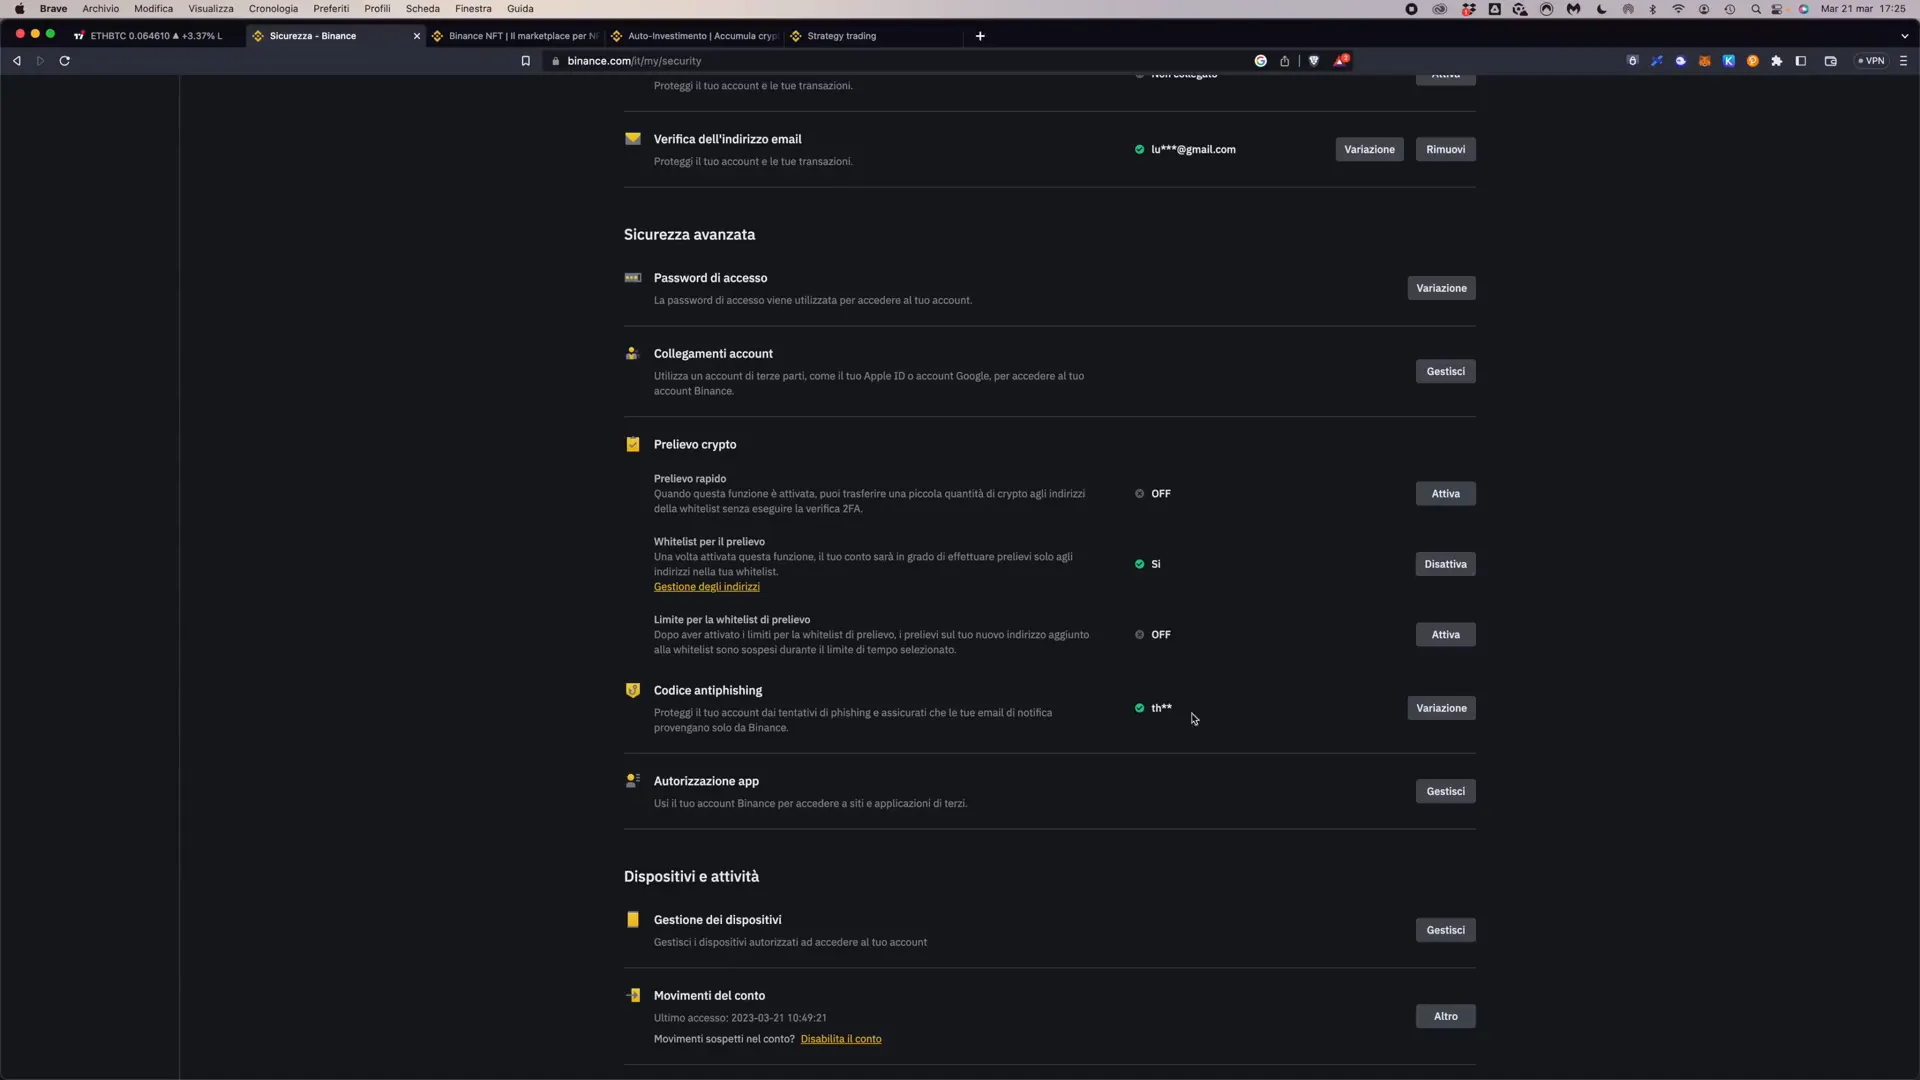The image size is (1920, 1080).
Task: Open Archivio menu in menu bar
Action: tap(102, 9)
